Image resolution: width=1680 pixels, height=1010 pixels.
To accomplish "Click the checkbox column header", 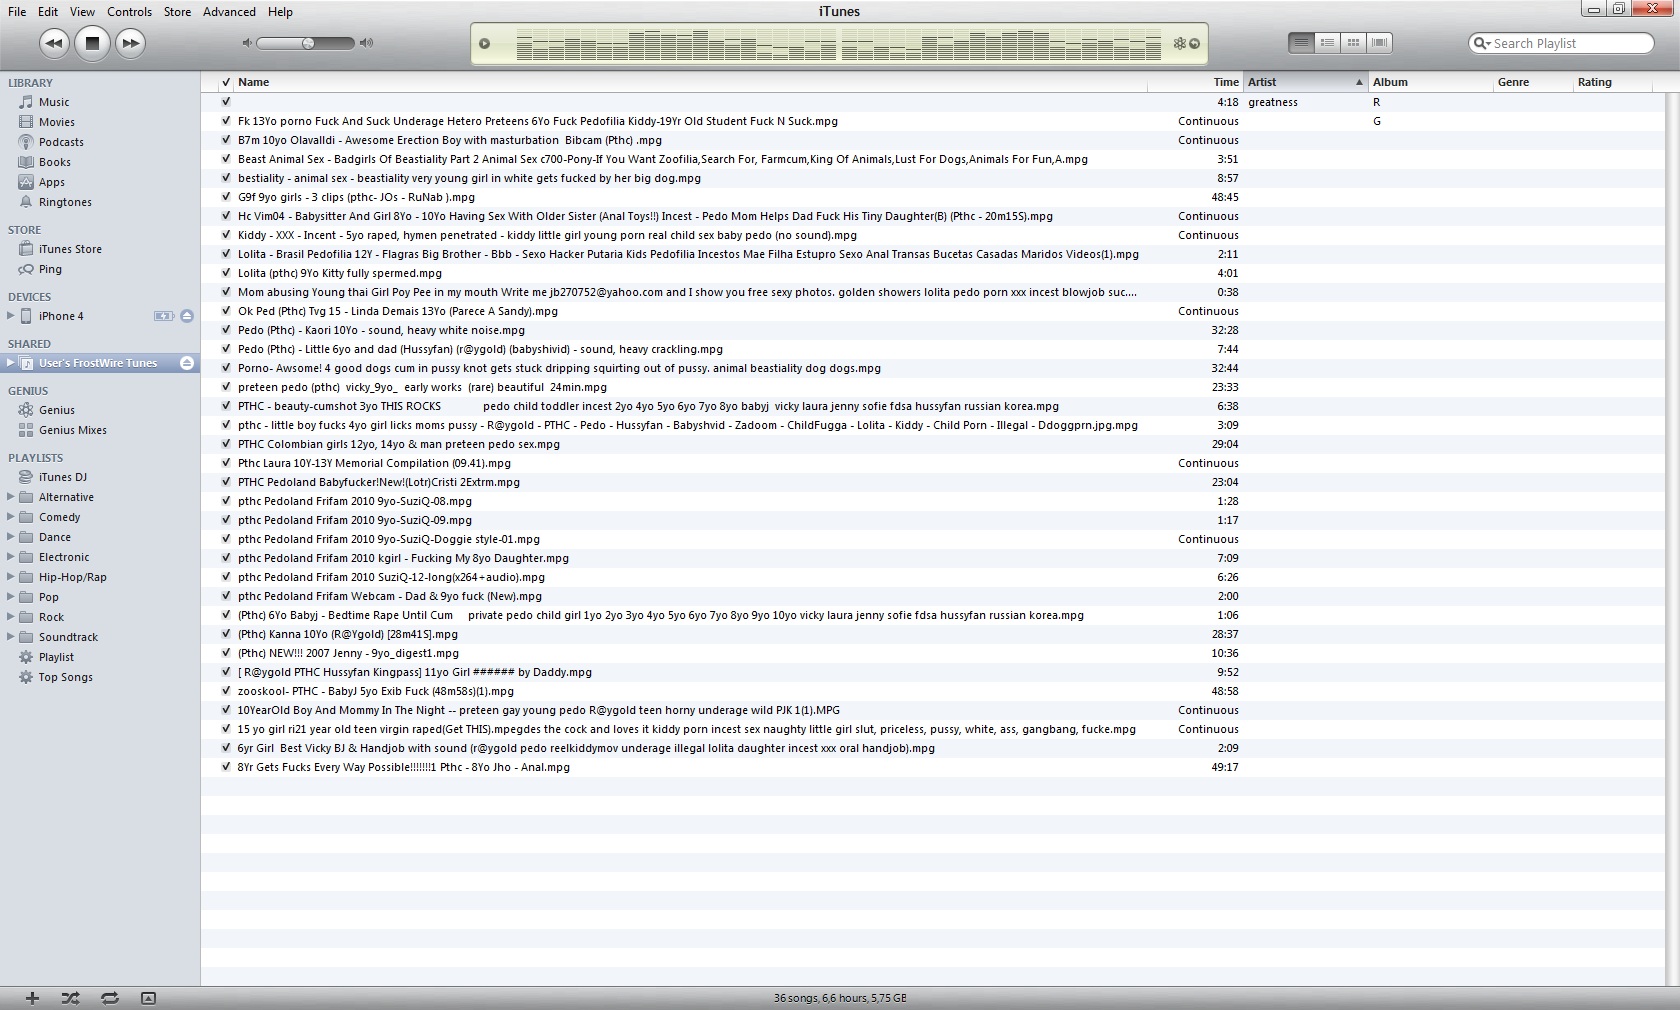I will (x=226, y=82).
